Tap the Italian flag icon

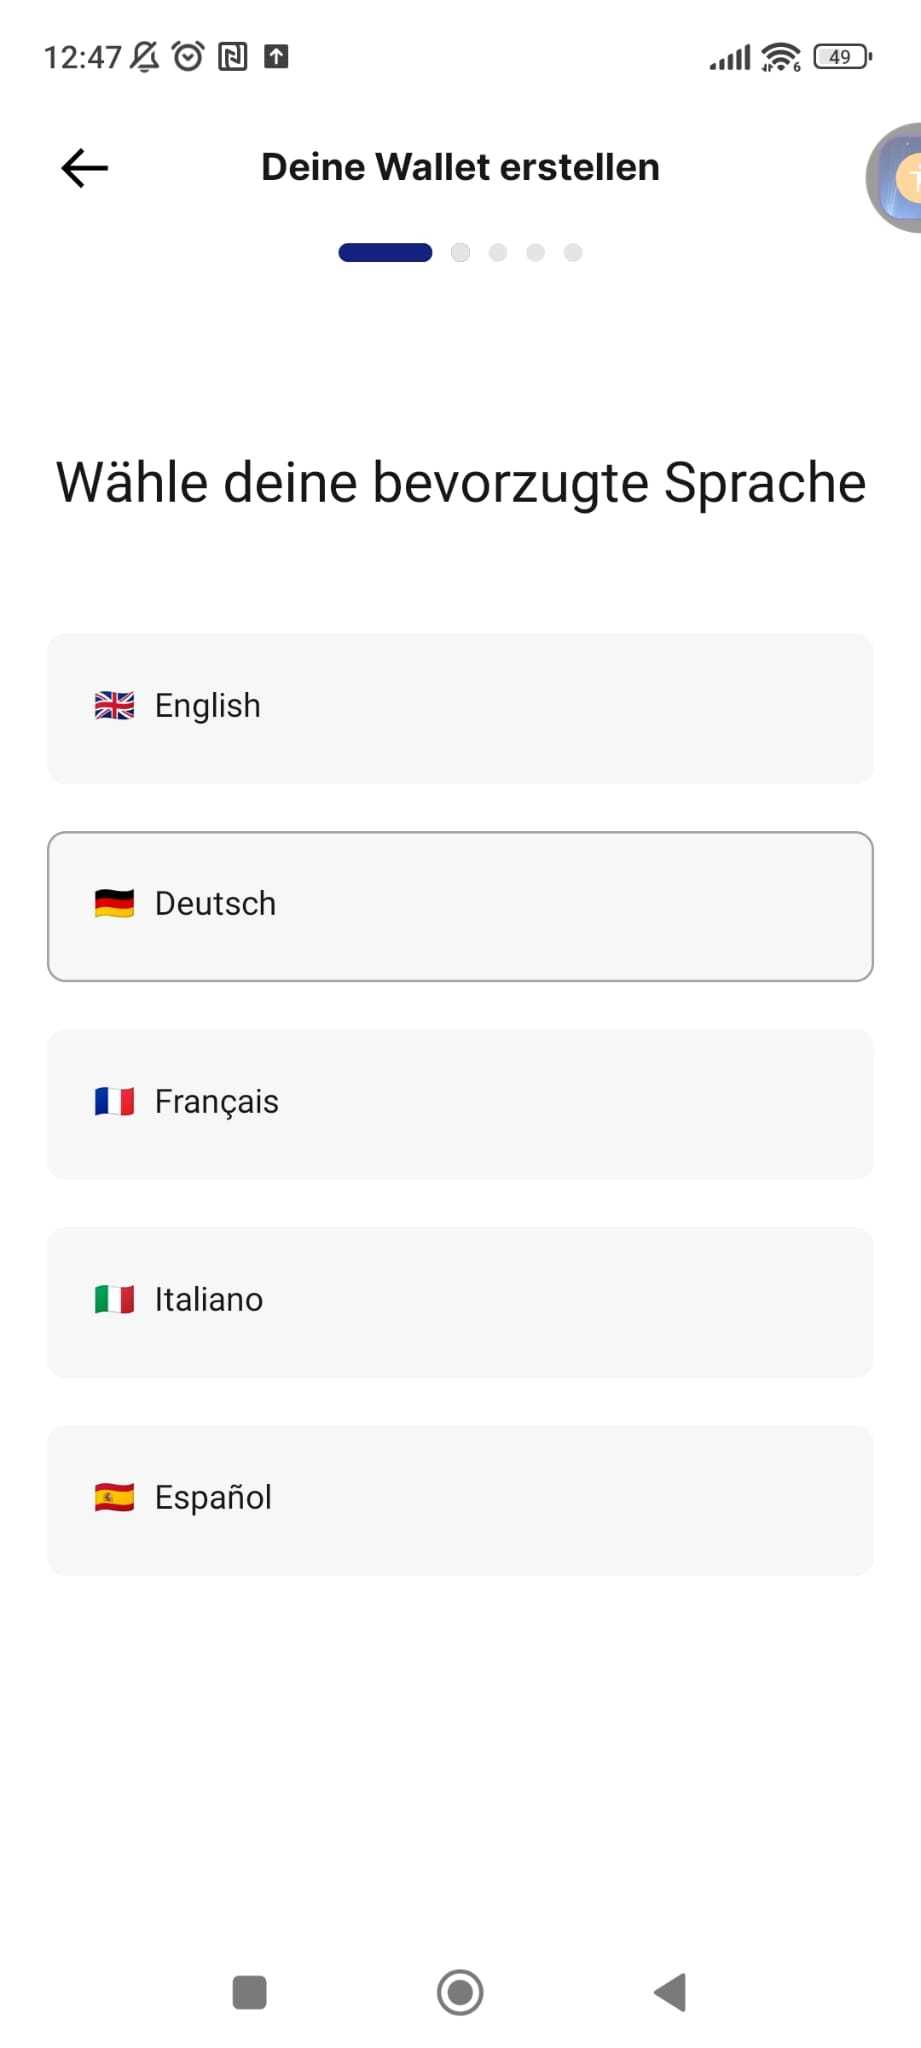[x=114, y=1300]
